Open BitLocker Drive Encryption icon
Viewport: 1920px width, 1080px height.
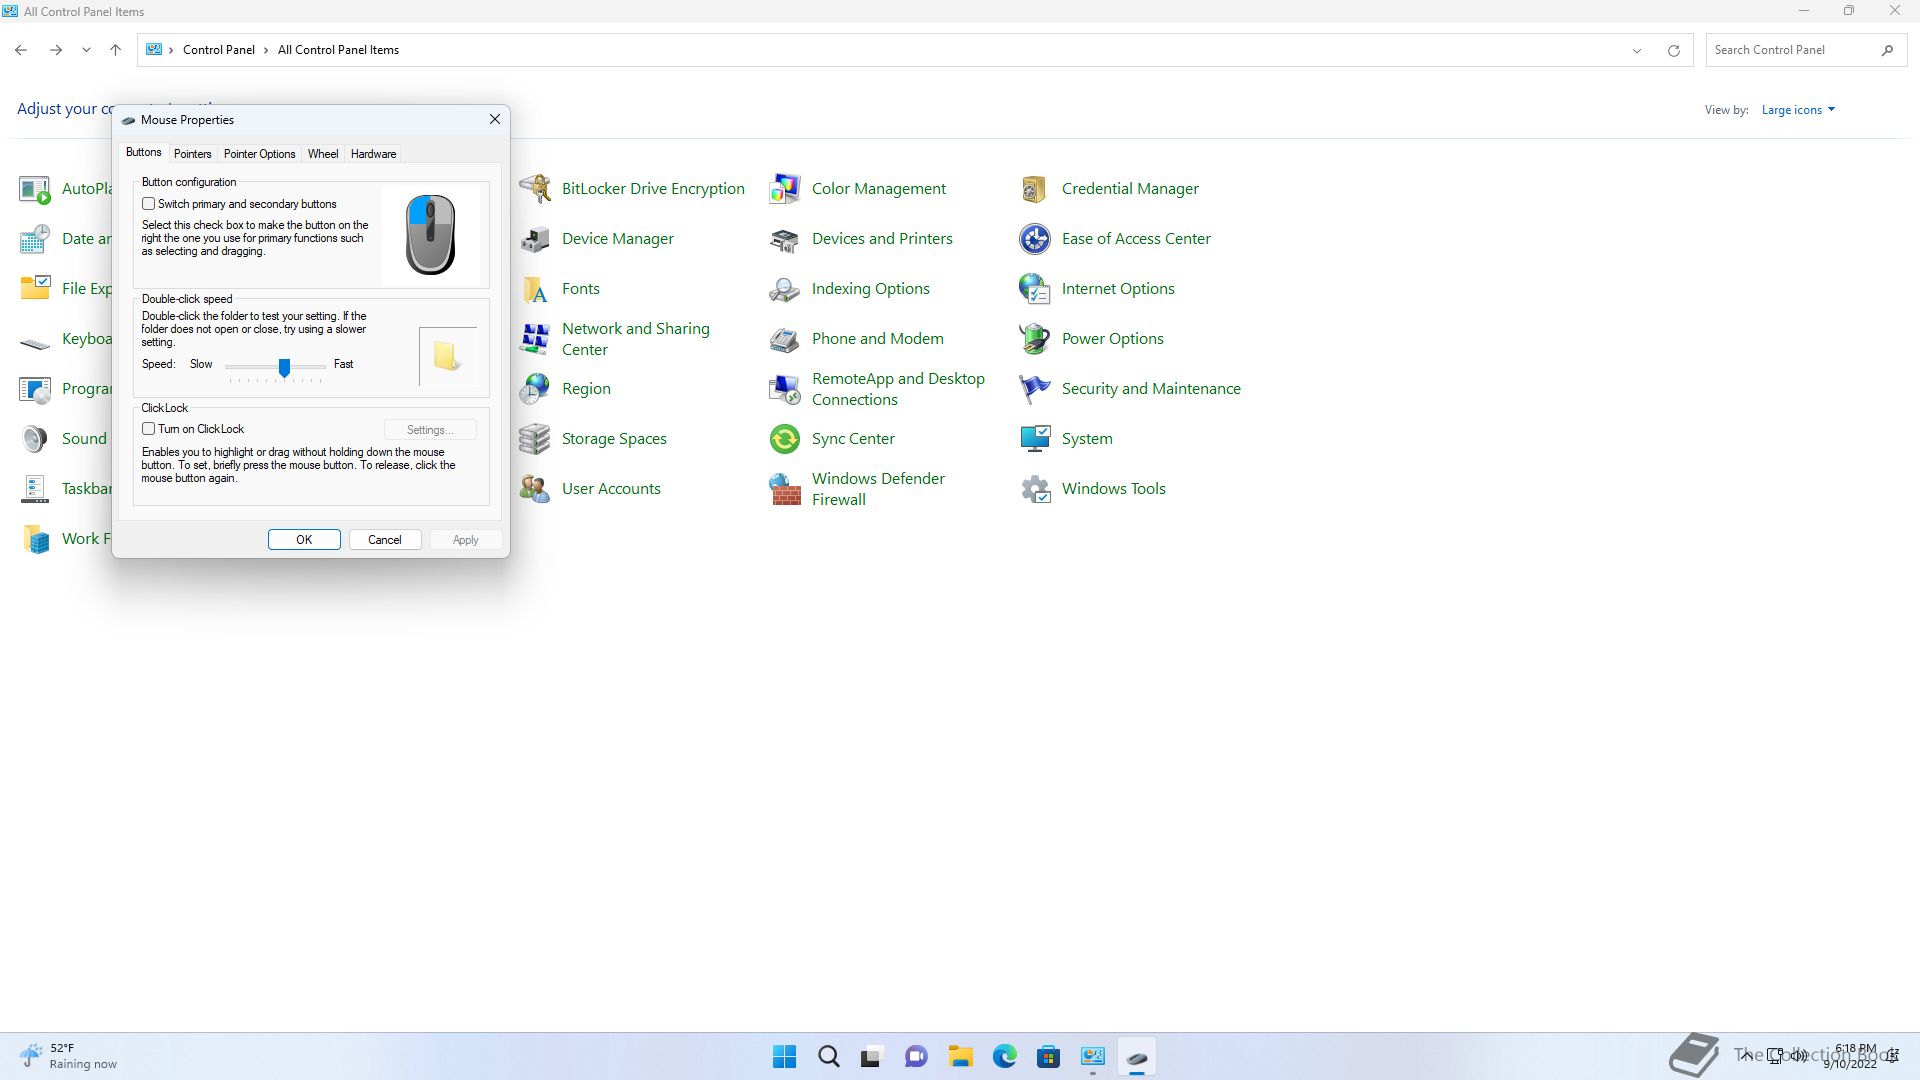[x=535, y=188]
